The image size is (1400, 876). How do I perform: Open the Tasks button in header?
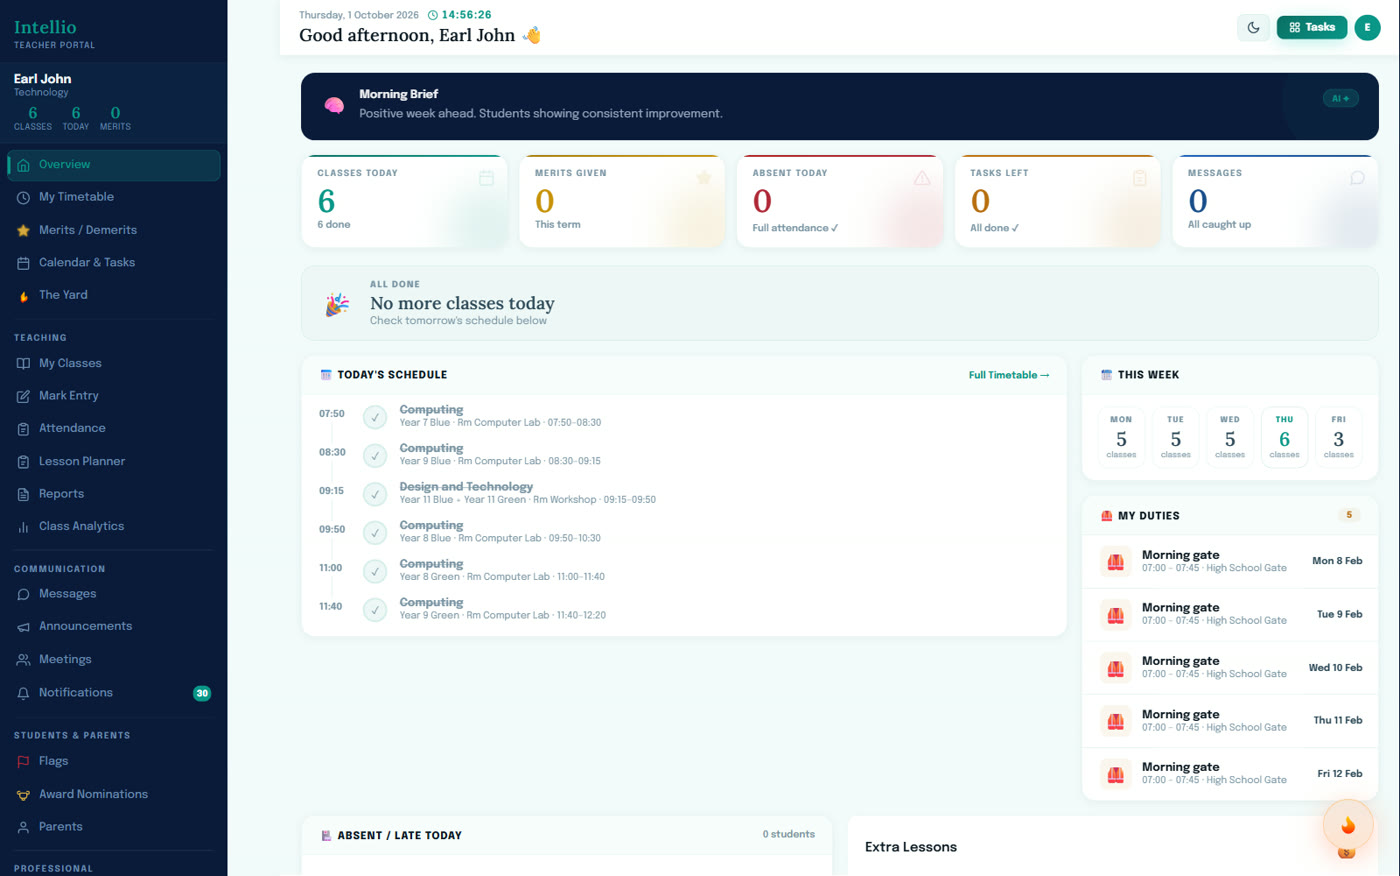[x=1311, y=28]
